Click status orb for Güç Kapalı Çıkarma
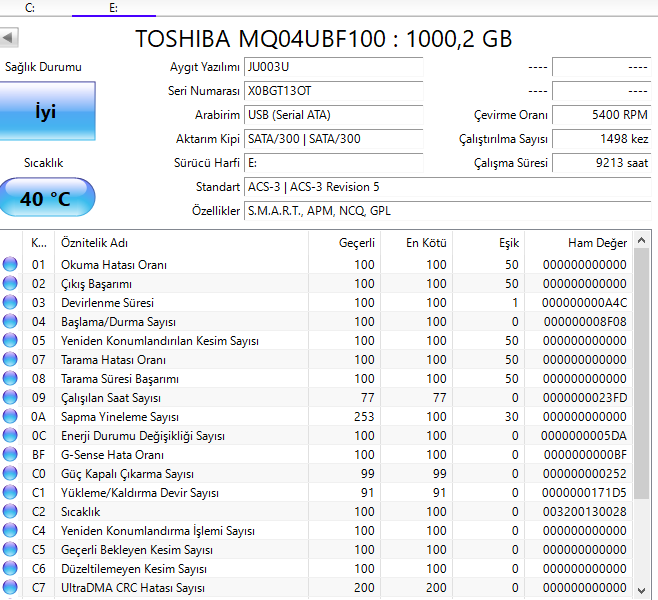The image size is (658, 600). click(x=10, y=473)
